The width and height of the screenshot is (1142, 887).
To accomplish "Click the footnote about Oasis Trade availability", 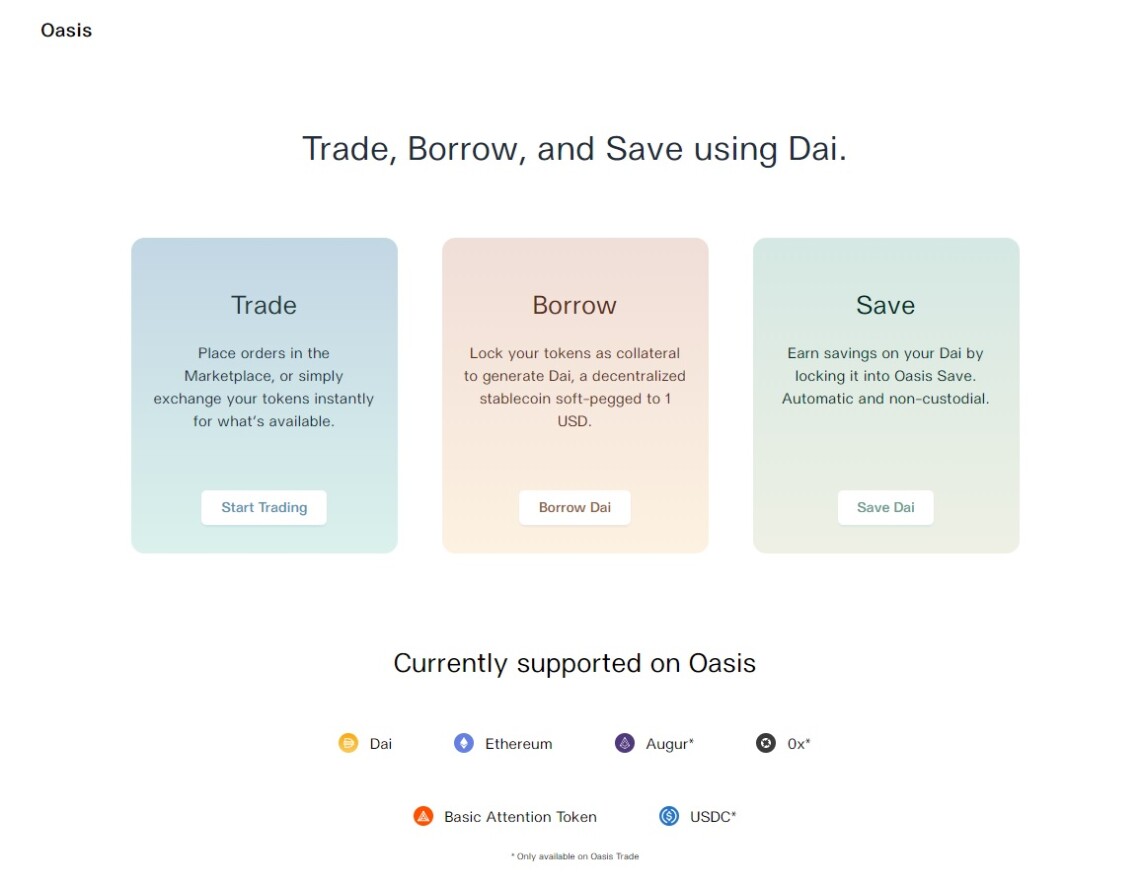I will point(574,856).
